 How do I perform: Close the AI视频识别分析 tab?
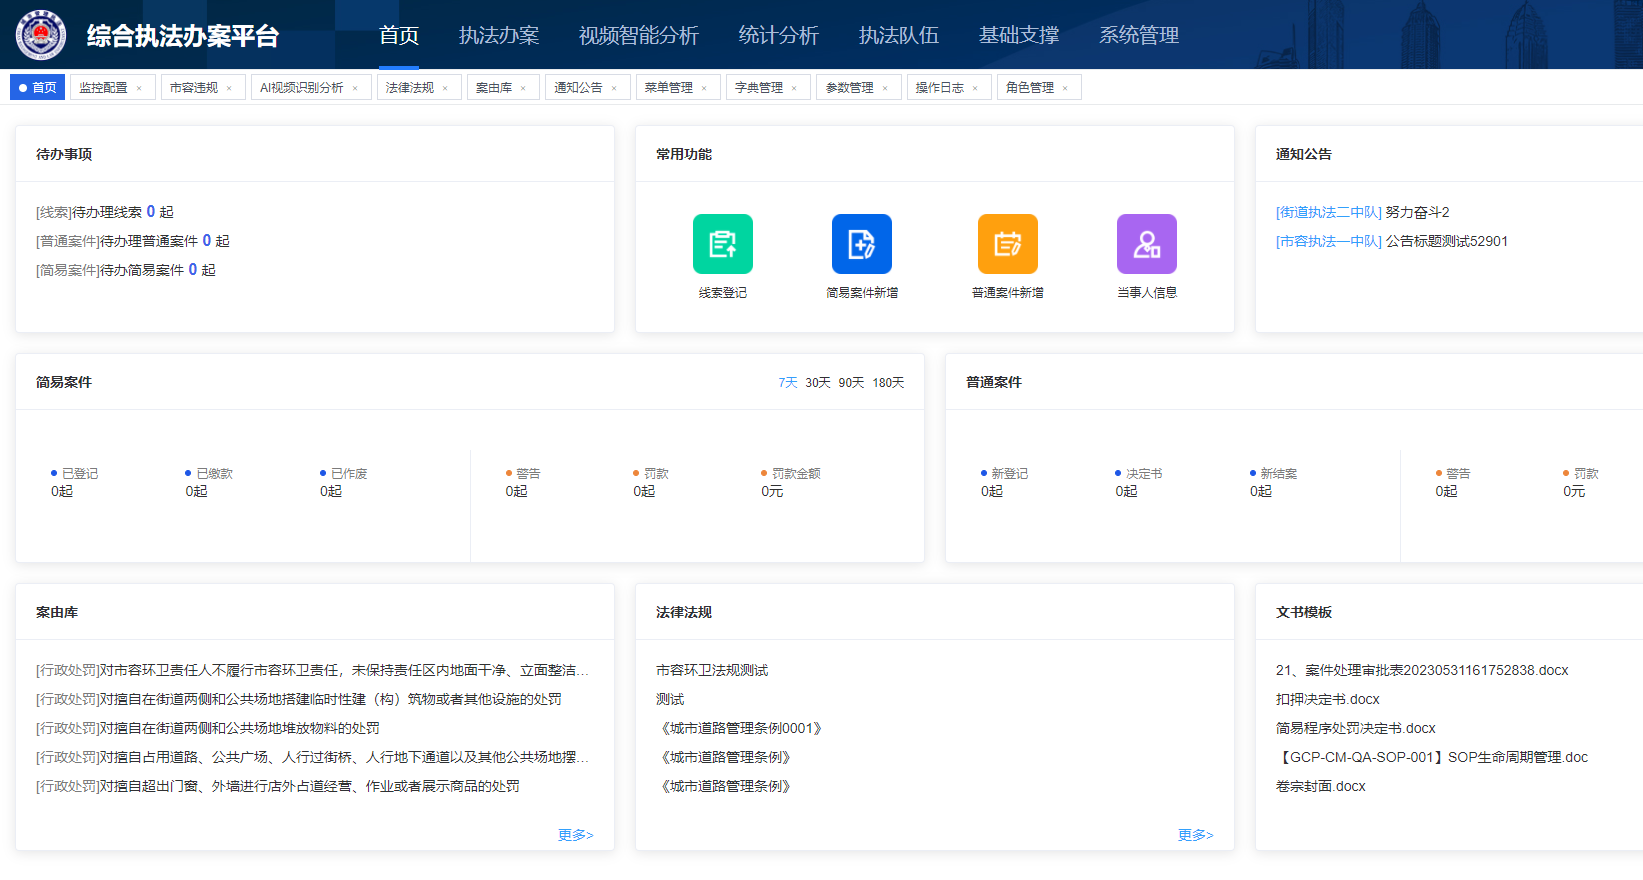(x=355, y=88)
